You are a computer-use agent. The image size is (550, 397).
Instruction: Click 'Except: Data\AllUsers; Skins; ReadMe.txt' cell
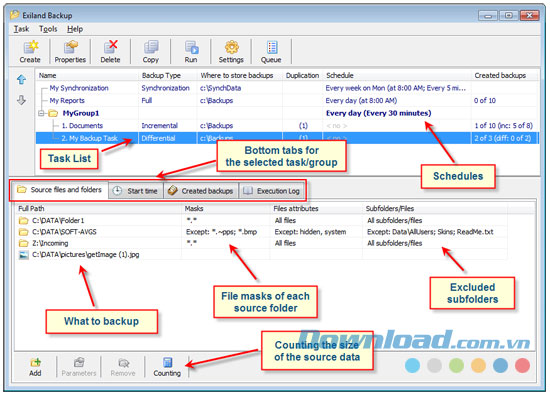430,232
